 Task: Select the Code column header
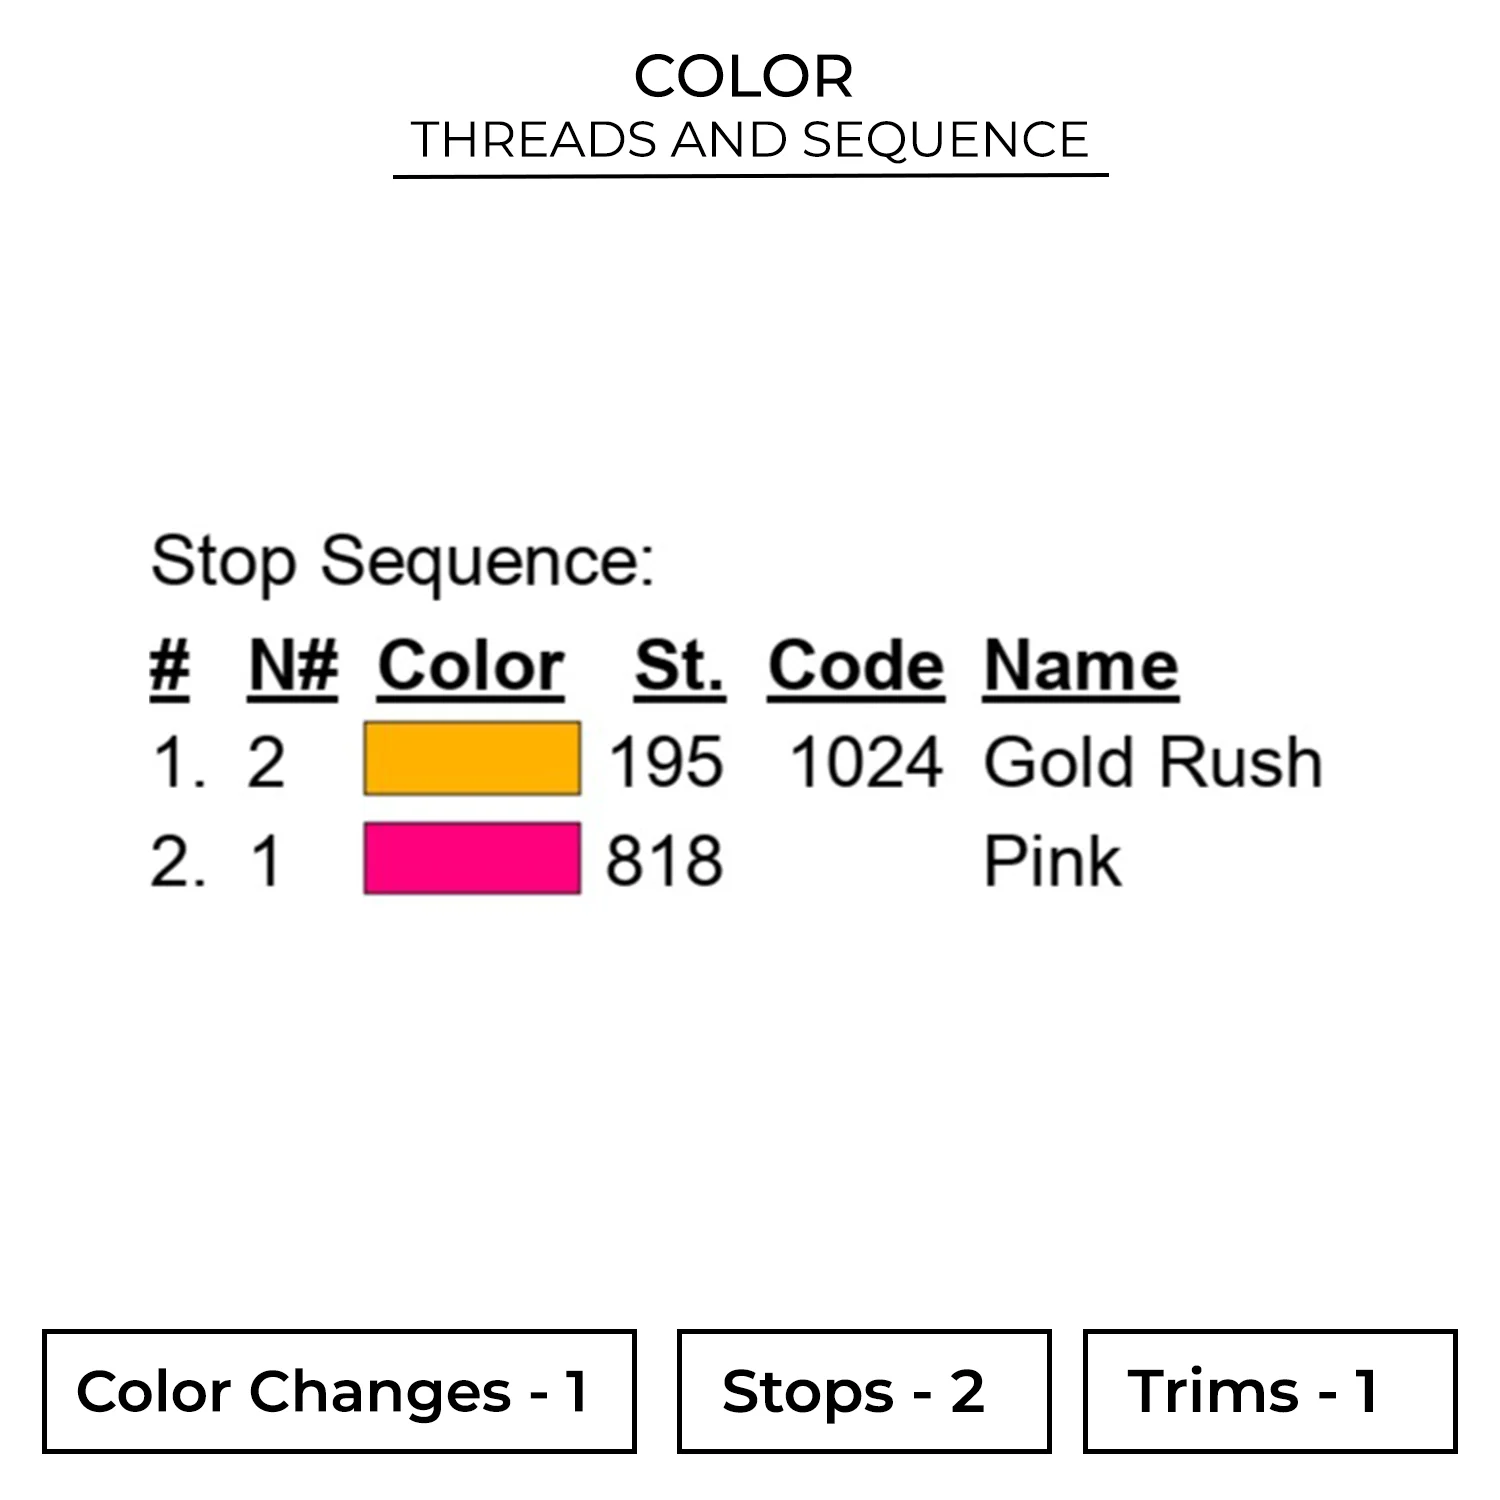click(856, 666)
